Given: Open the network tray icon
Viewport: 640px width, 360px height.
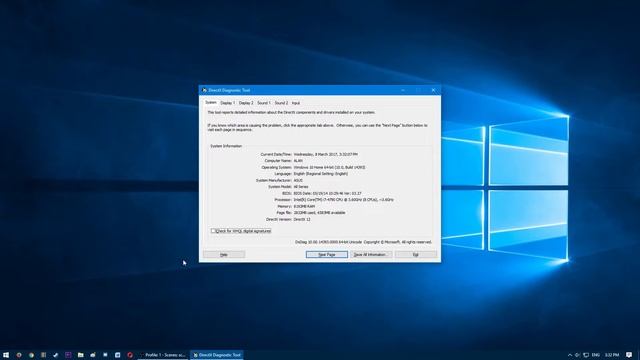Looking at the screenshot, I should [586, 355].
